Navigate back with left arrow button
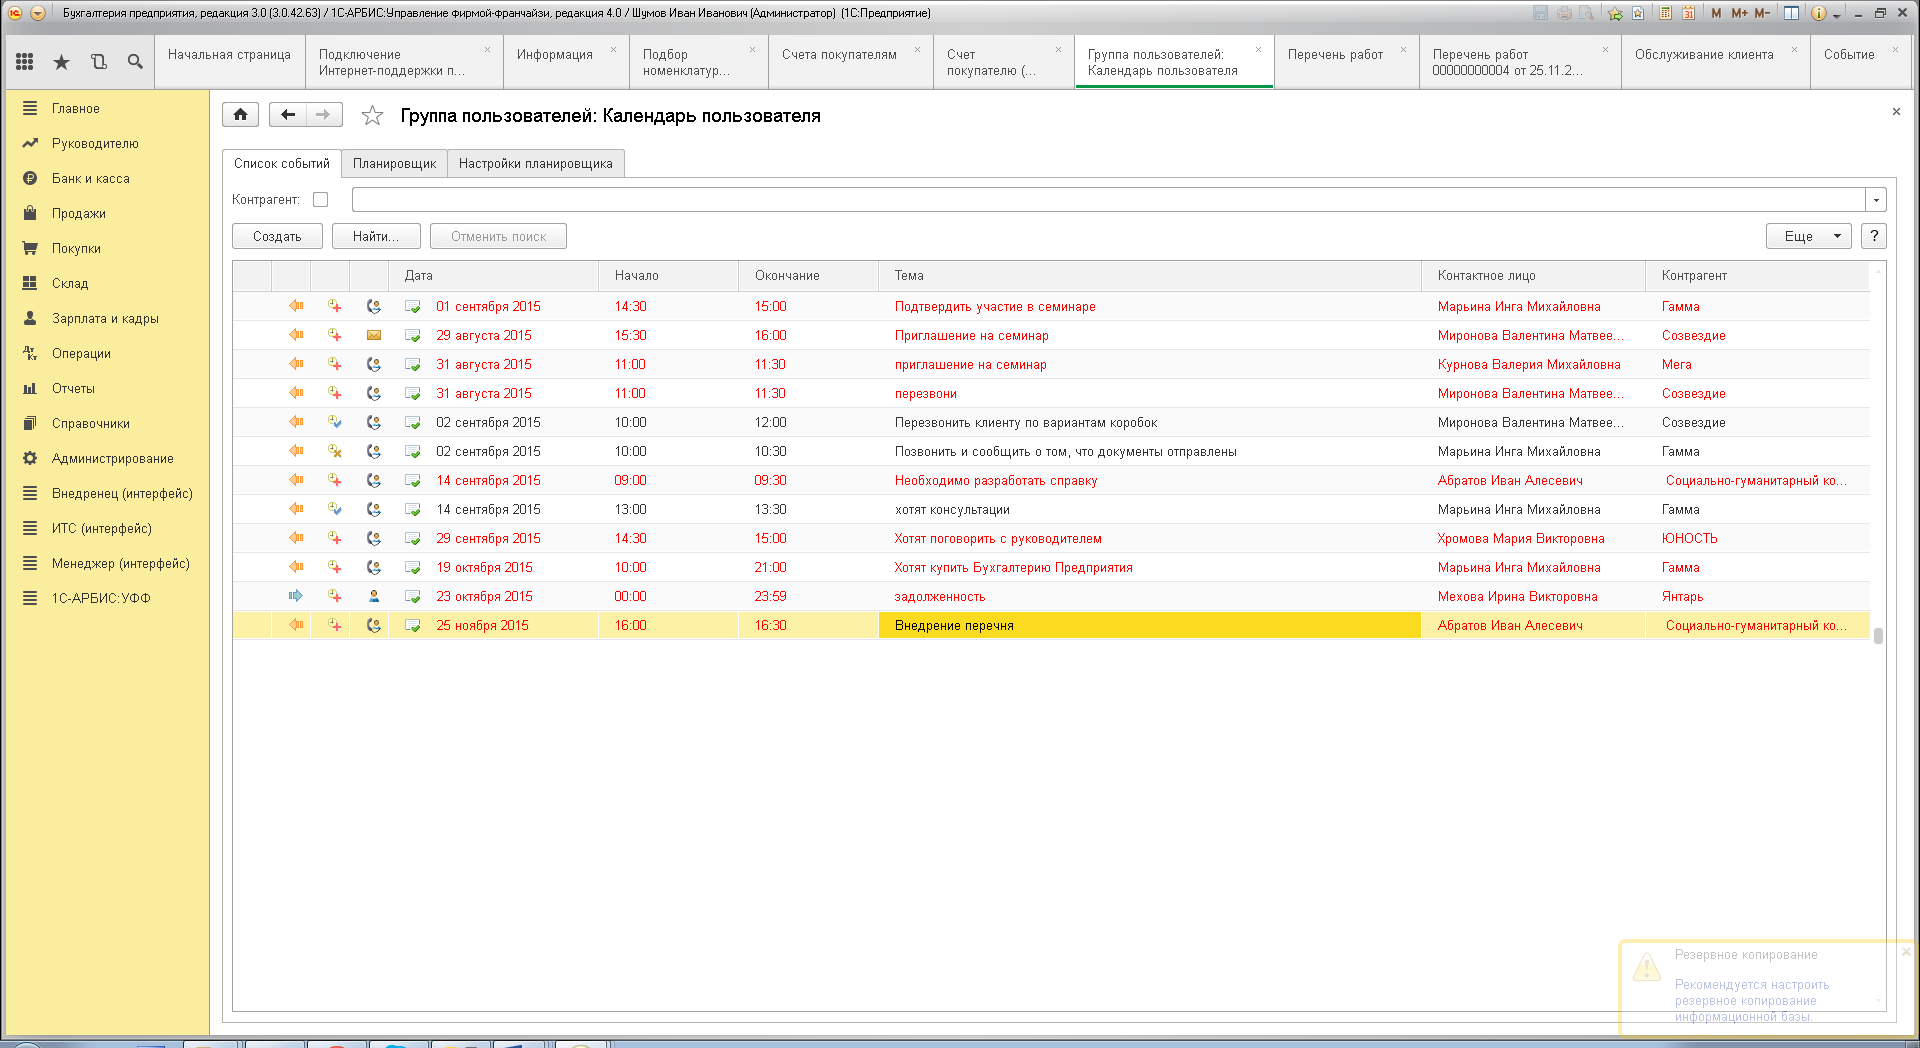Viewport: 1920px width, 1048px height. pos(288,115)
